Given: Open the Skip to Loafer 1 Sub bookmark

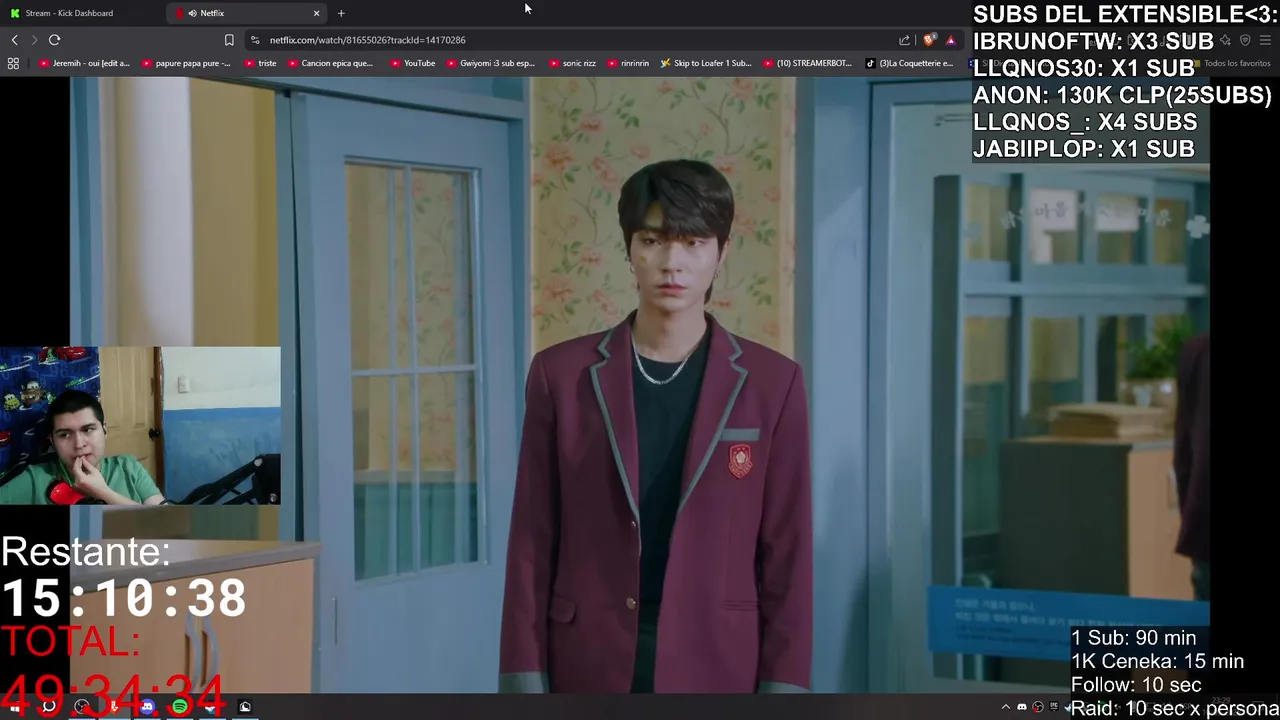Looking at the screenshot, I should pos(705,63).
